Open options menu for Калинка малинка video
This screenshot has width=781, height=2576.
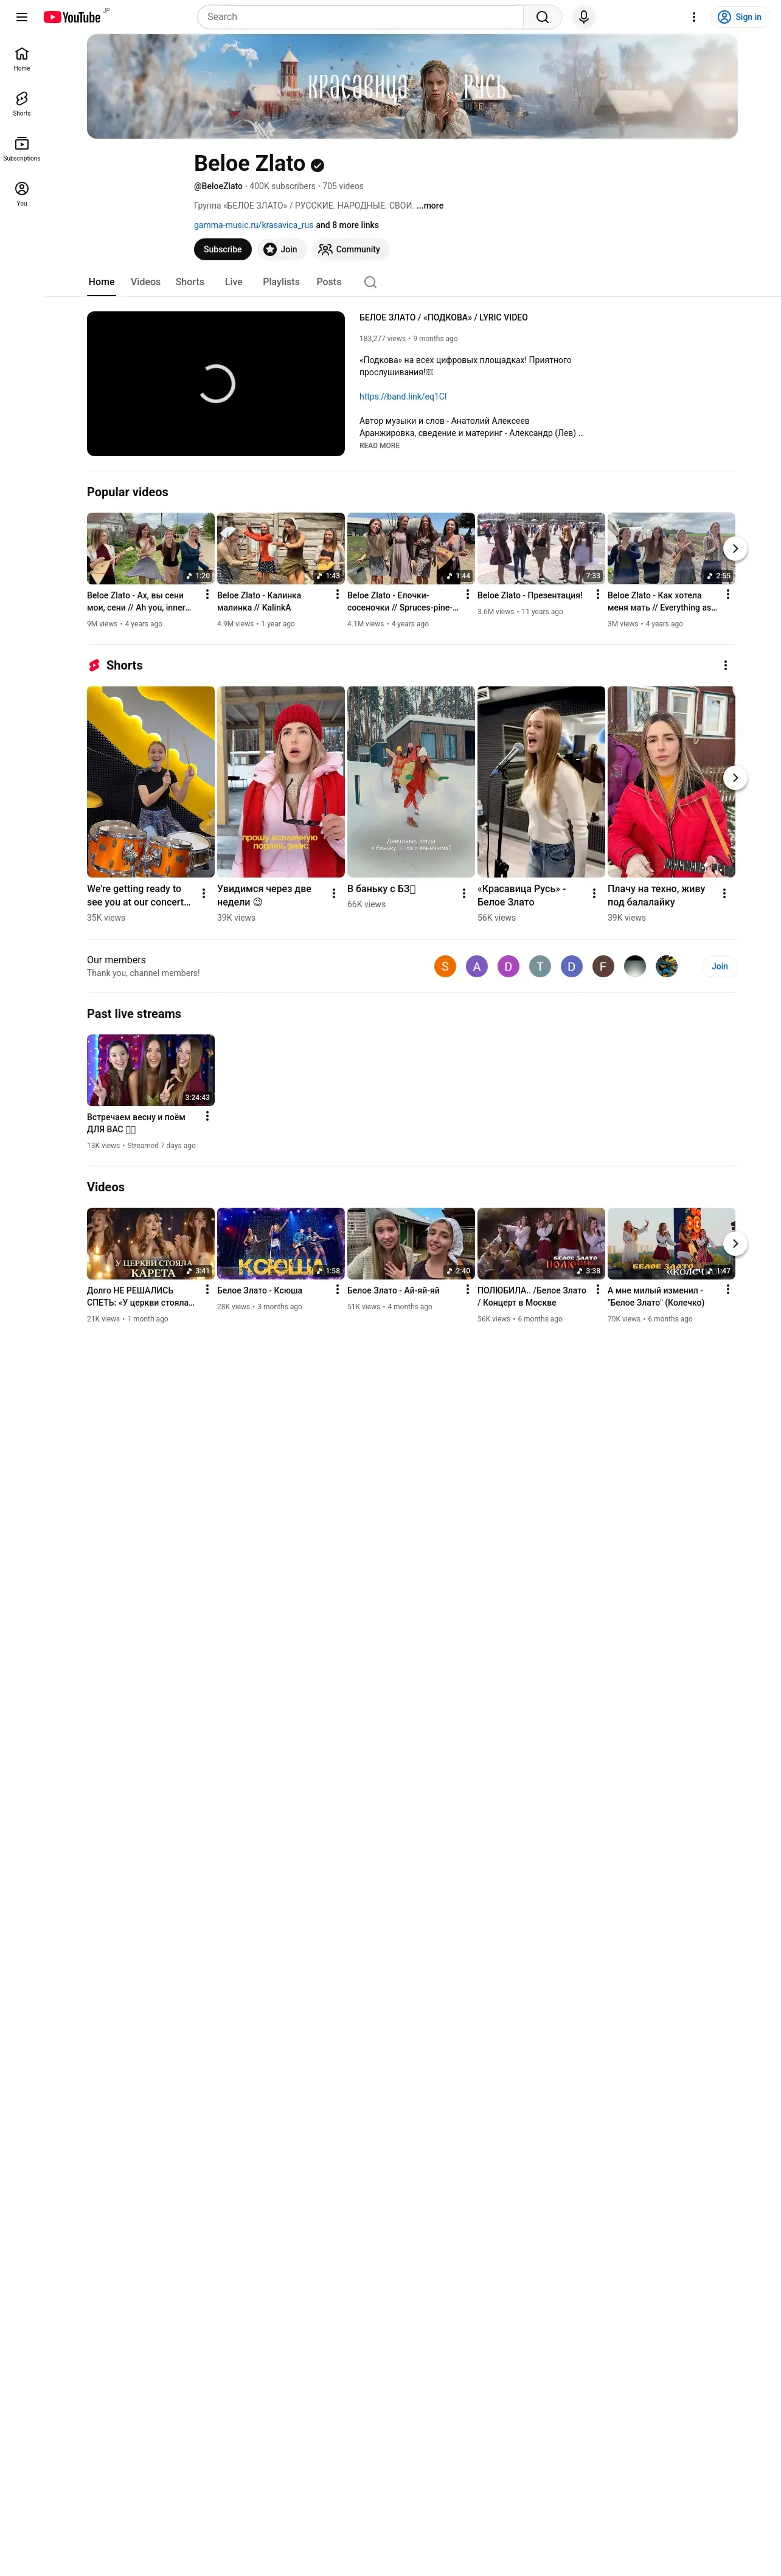337,594
